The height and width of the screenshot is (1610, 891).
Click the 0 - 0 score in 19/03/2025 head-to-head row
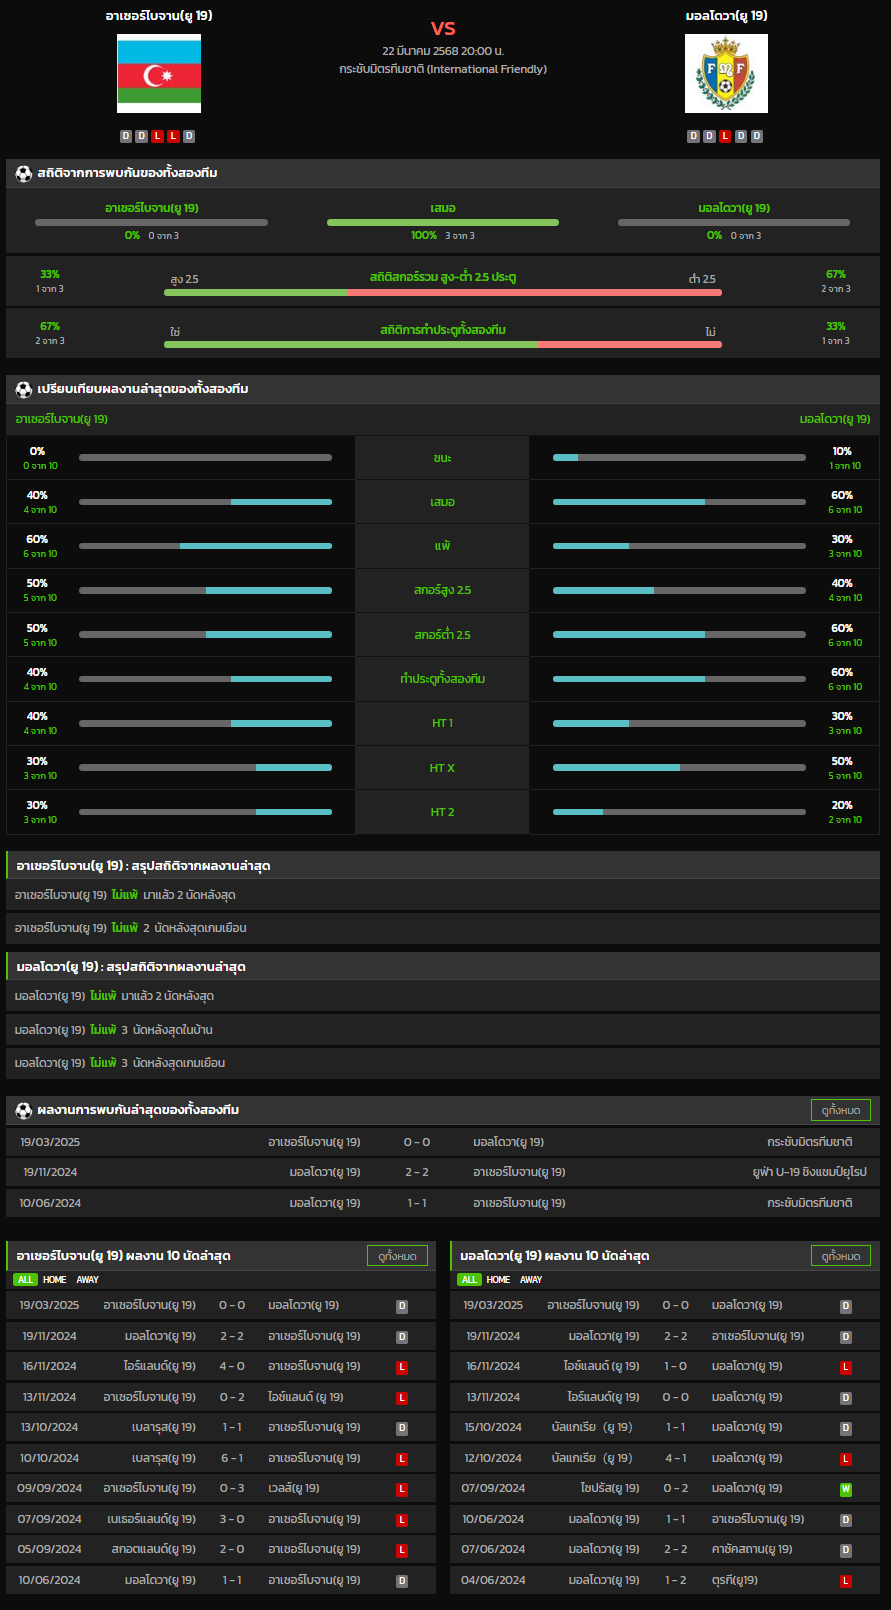[x=417, y=1142]
